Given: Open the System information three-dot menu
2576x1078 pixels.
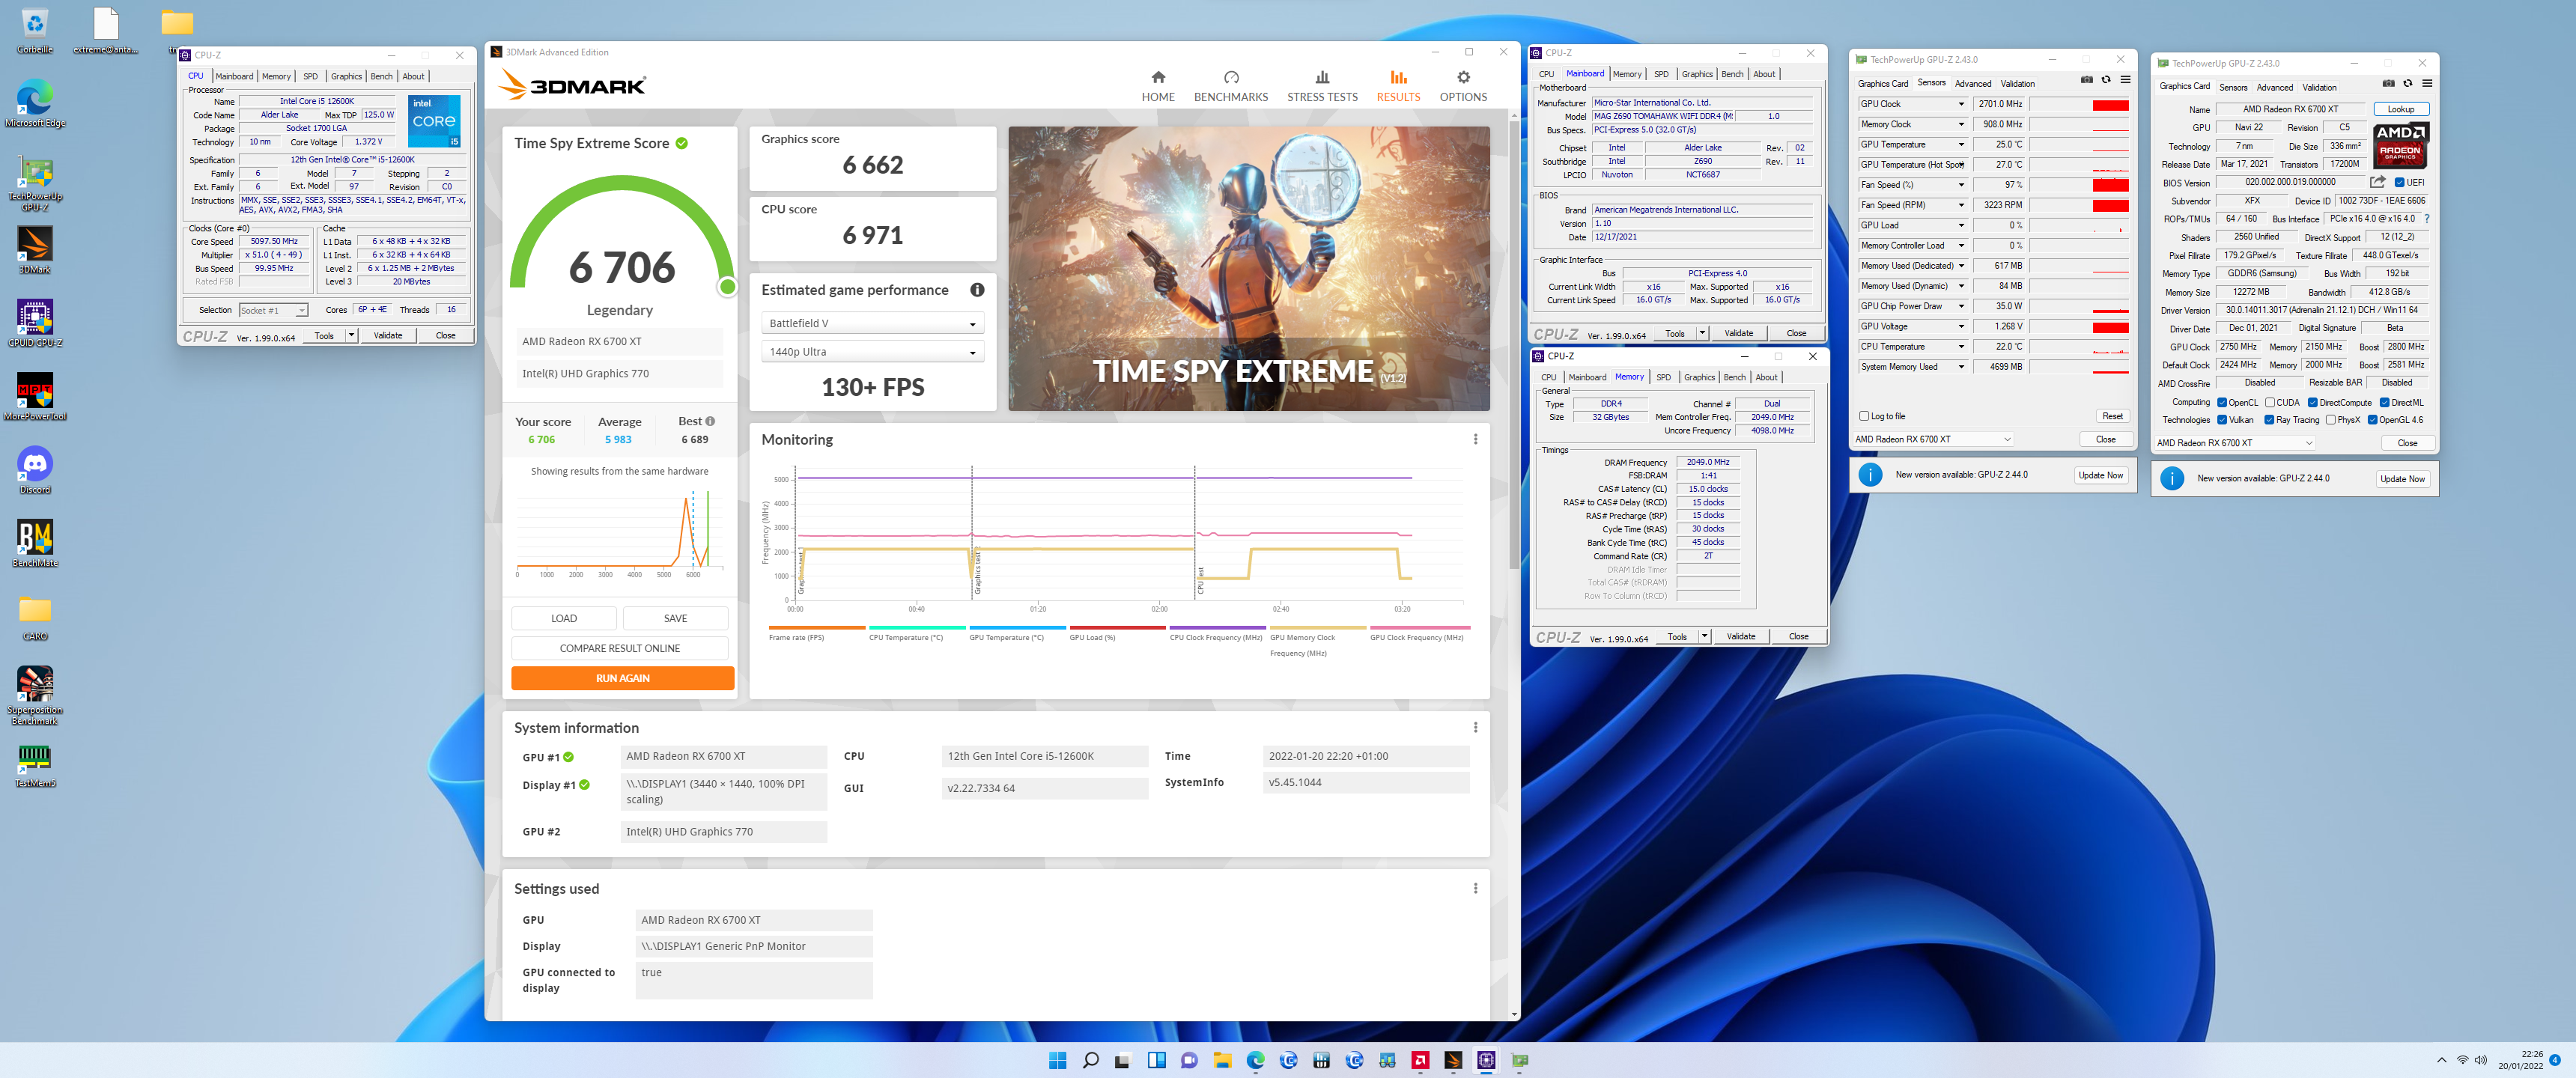Looking at the screenshot, I should pos(1475,727).
